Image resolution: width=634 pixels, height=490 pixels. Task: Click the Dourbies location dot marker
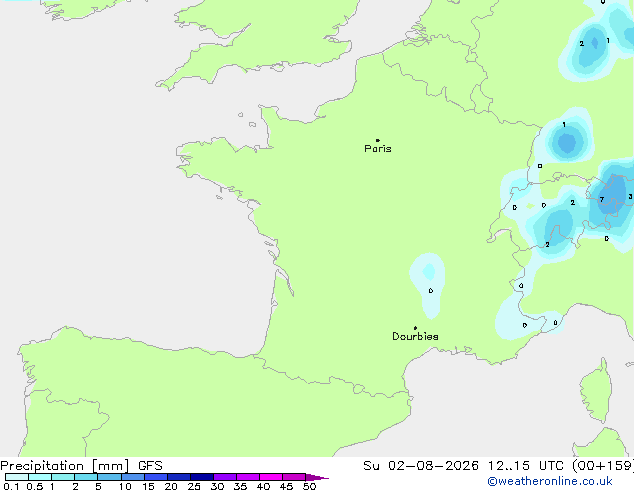click(x=415, y=328)
